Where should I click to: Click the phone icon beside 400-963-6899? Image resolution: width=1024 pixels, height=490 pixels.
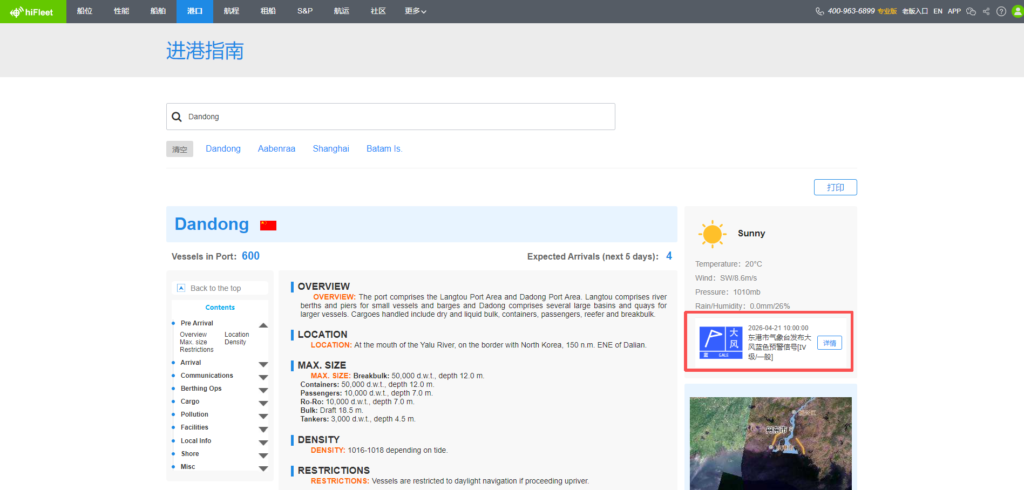pyautogui.click(x=820, y=11)
